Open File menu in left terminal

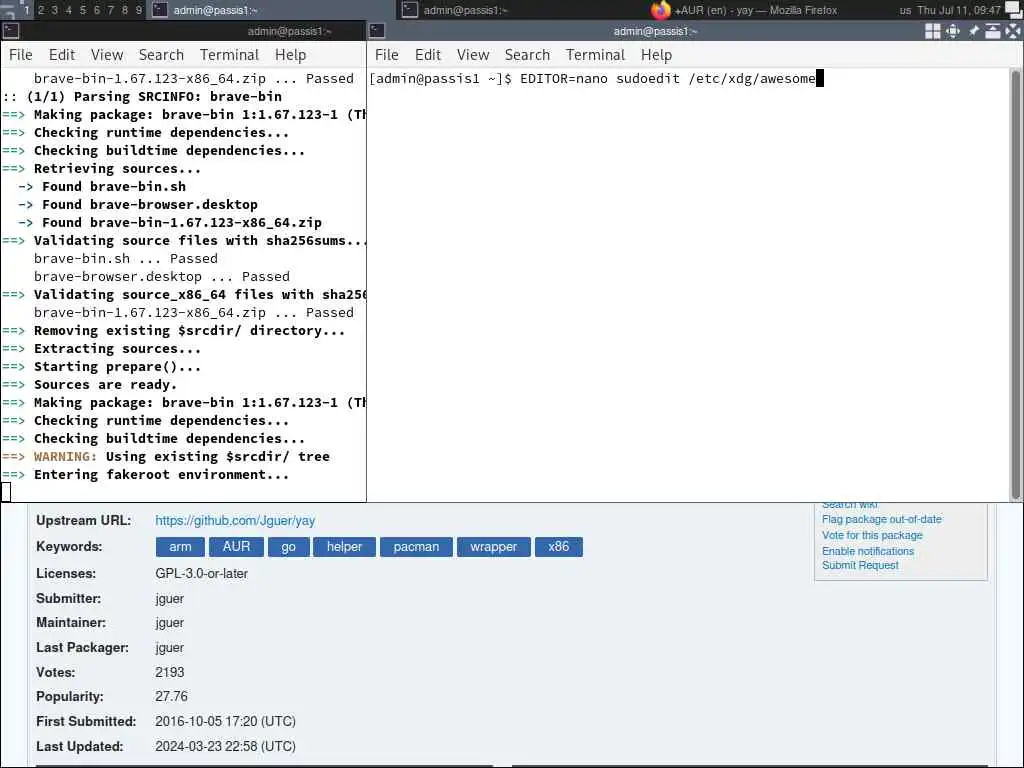tap(20, 55)
